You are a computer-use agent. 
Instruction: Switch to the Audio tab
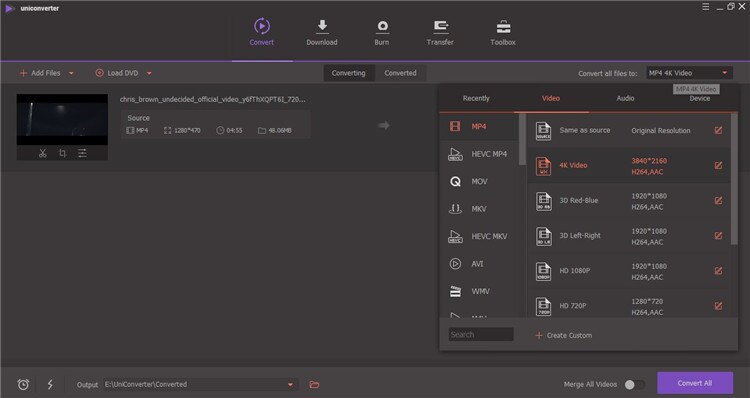click(625, 98)
